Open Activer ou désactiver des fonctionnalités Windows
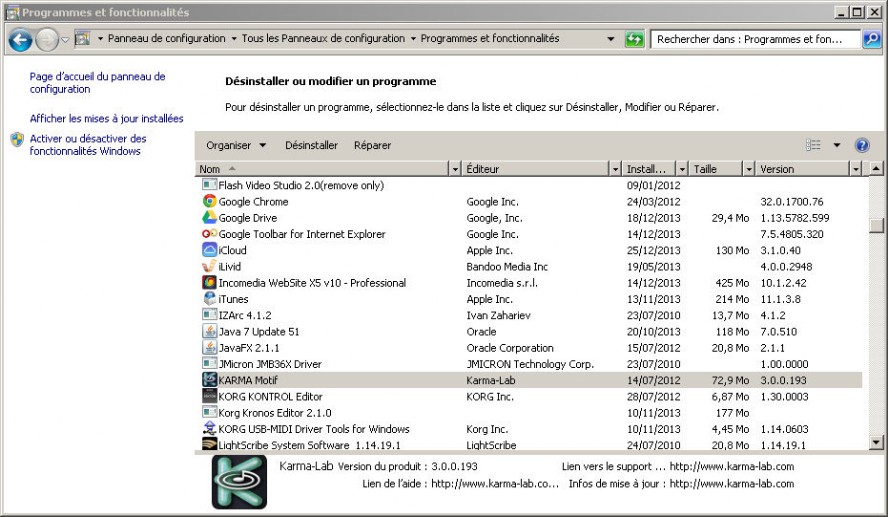The width and height of the screenshot is (888, 517). [88, 145]
